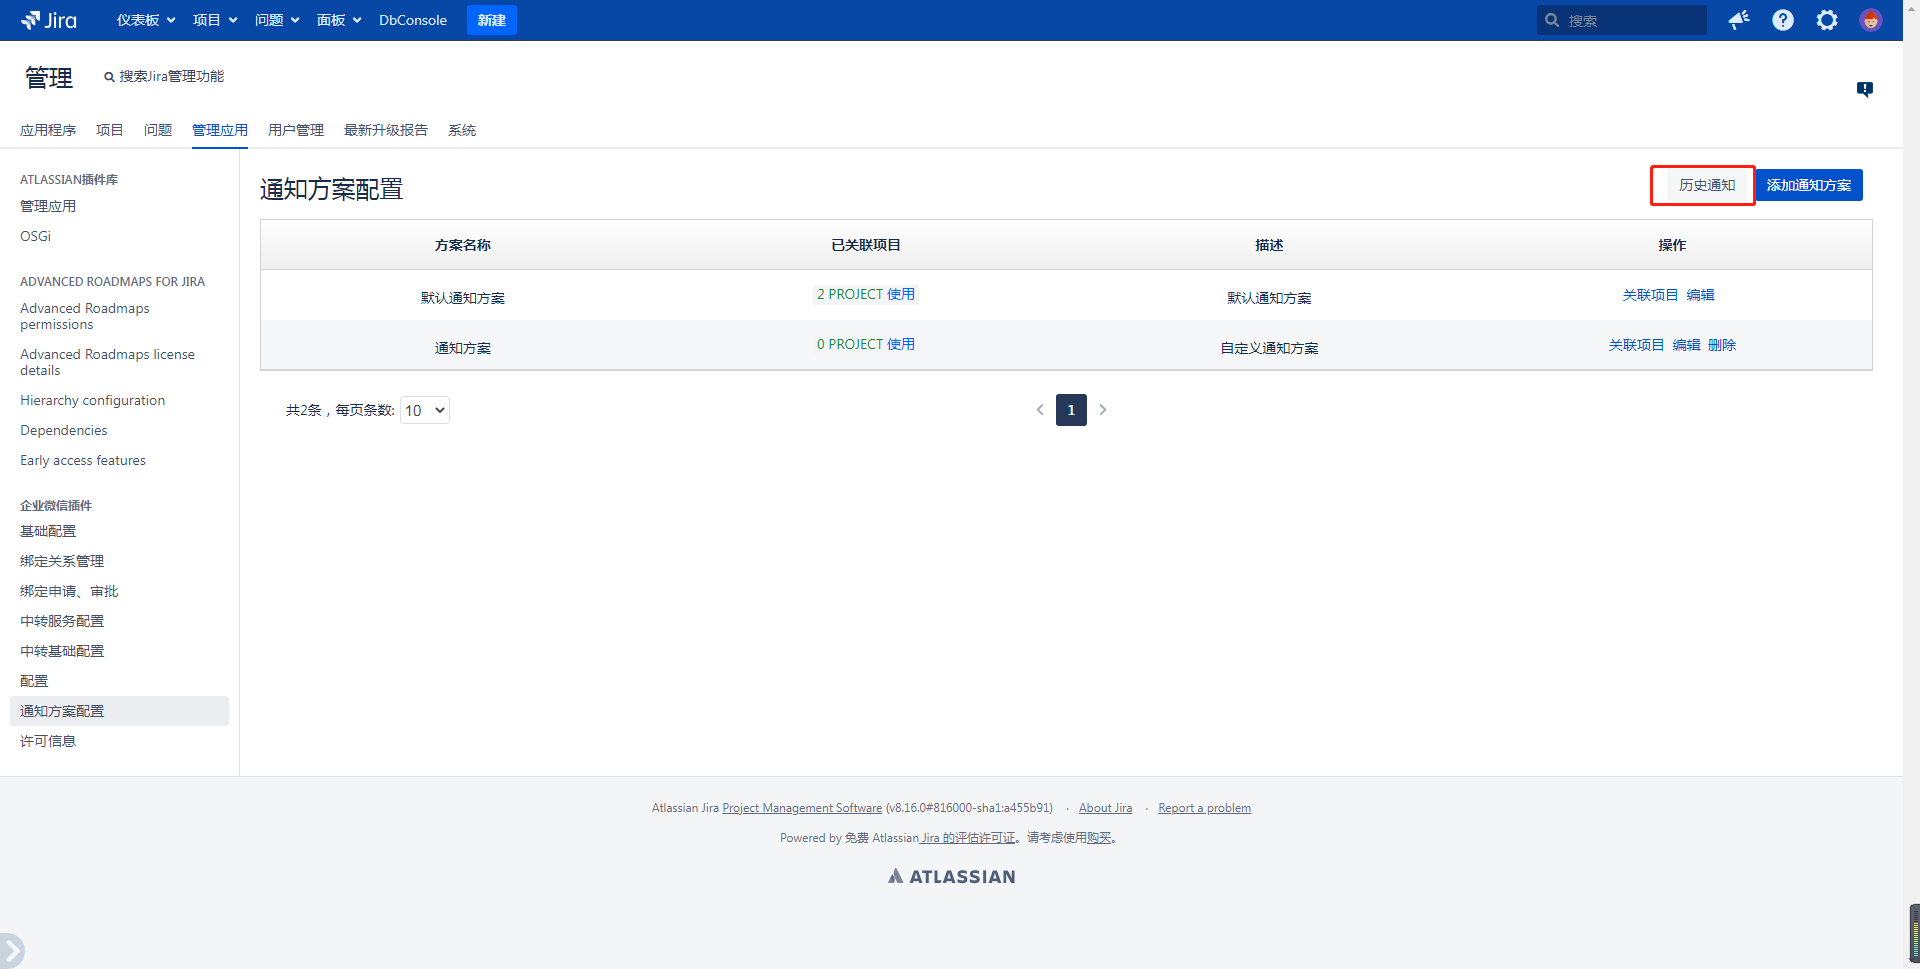Viewport: 1920px width, 969px height.
Task: Open the notifications megaphone icon
Action: (x=1739, y=20)
